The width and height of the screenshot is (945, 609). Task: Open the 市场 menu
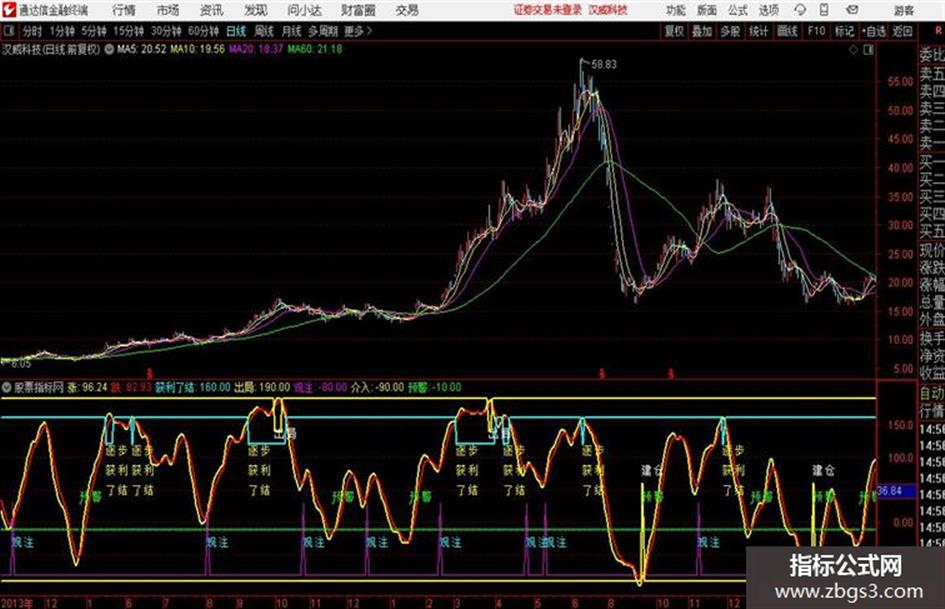[x=168, y=10]
